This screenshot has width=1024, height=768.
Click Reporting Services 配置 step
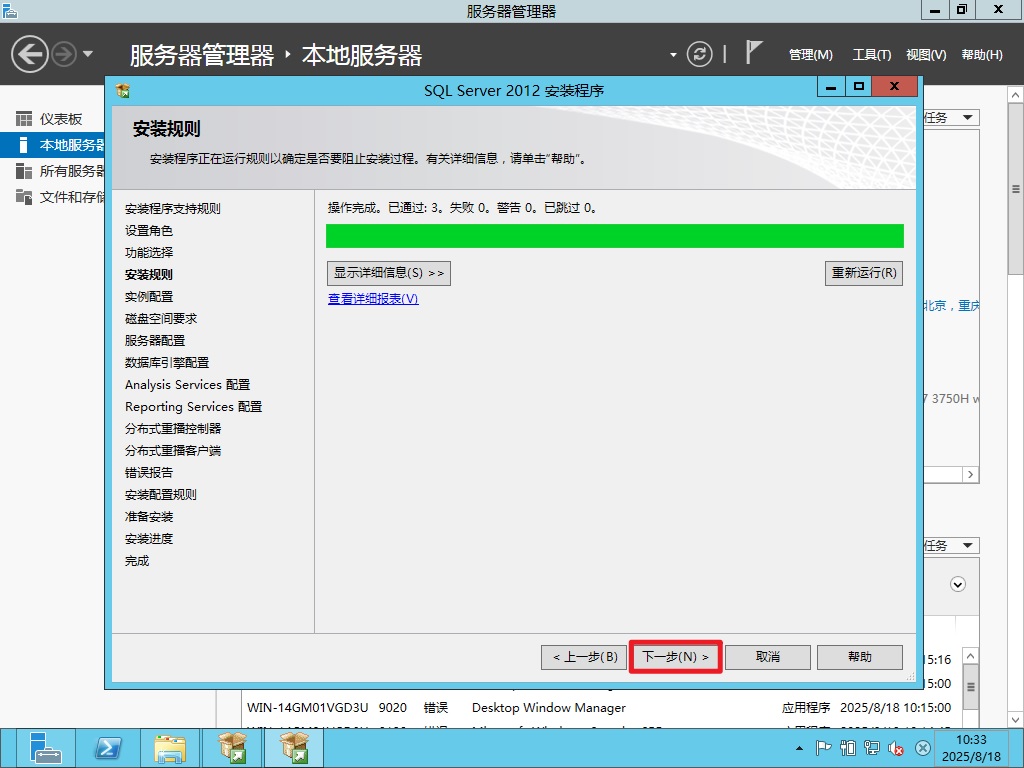pyautogui.click(x=193, y=406)
